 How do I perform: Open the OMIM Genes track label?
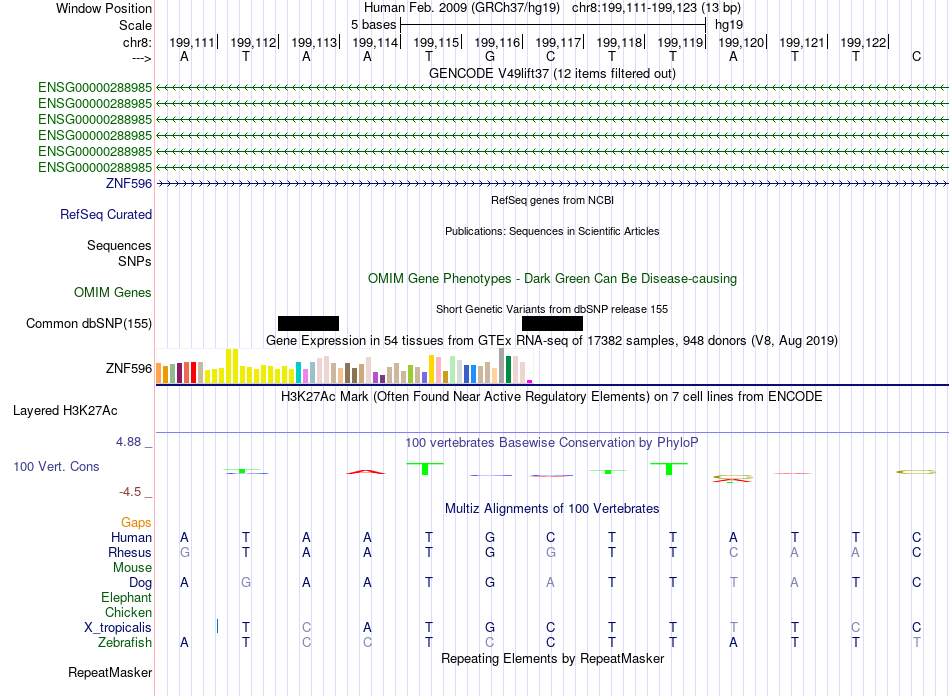(113, 293)
